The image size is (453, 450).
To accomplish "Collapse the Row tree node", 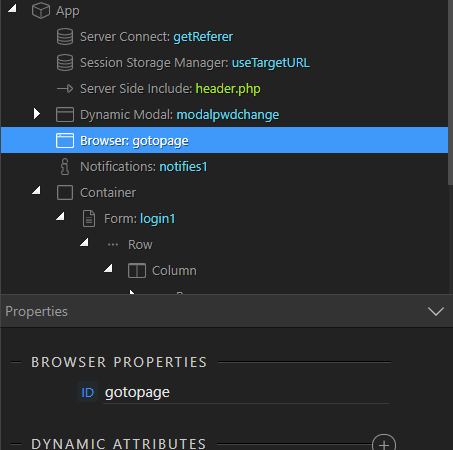I will pyautogui.click(x=84, y=242).
